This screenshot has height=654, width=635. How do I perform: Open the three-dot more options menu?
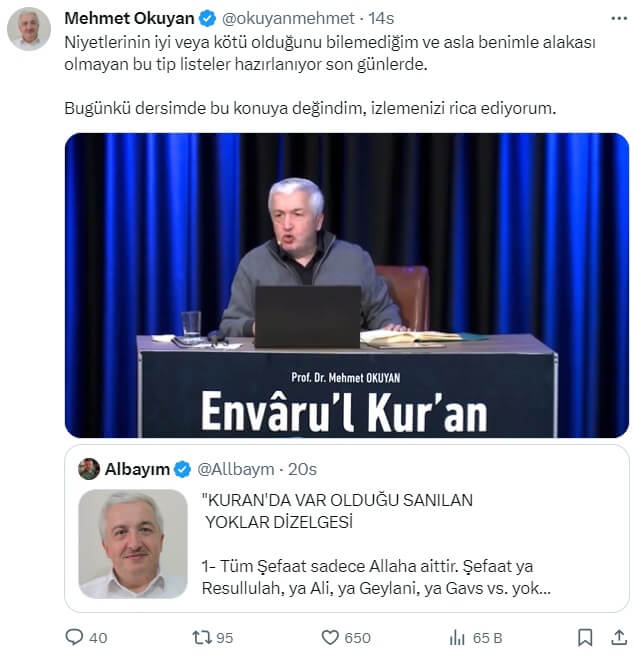619,18
